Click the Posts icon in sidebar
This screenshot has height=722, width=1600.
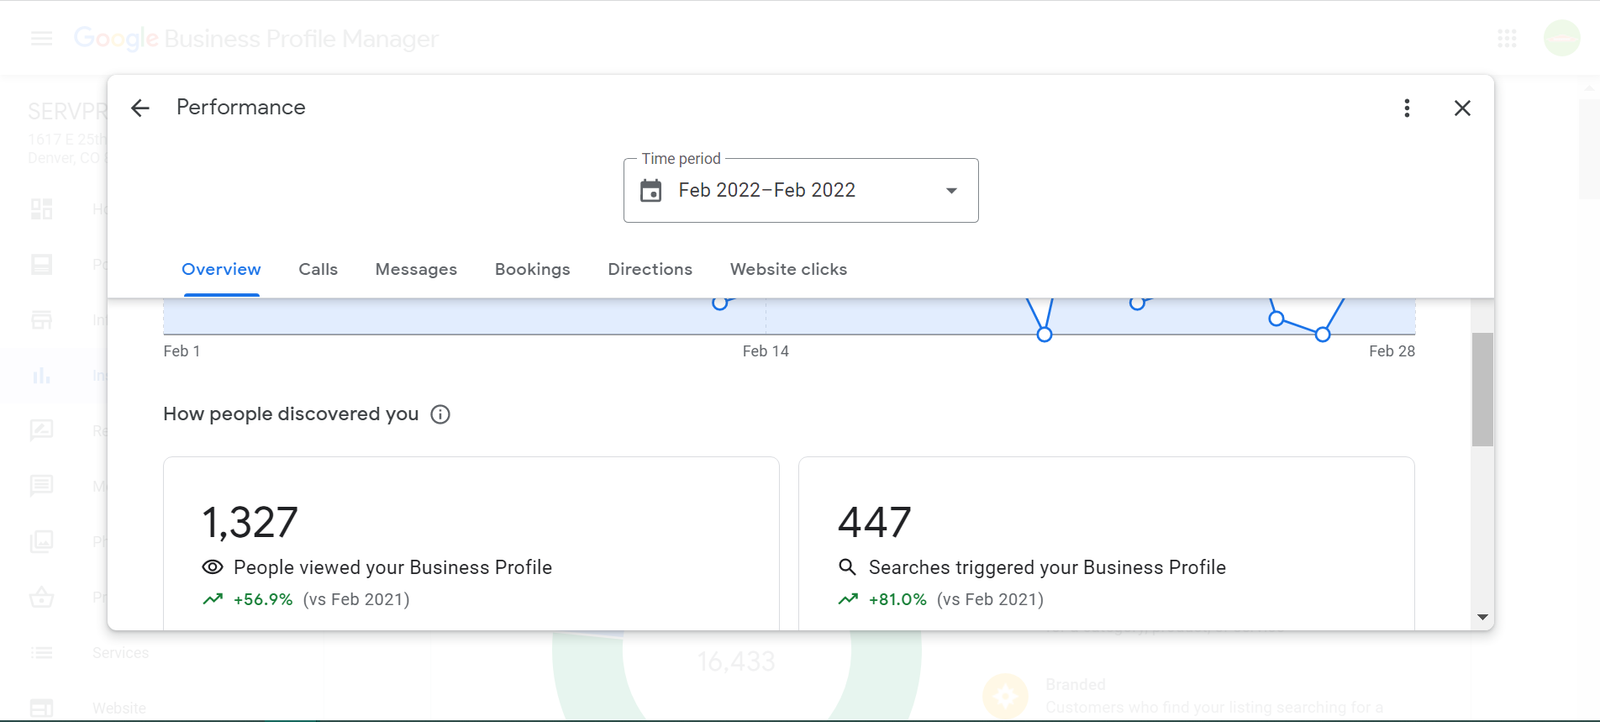[x=41, y=264]
